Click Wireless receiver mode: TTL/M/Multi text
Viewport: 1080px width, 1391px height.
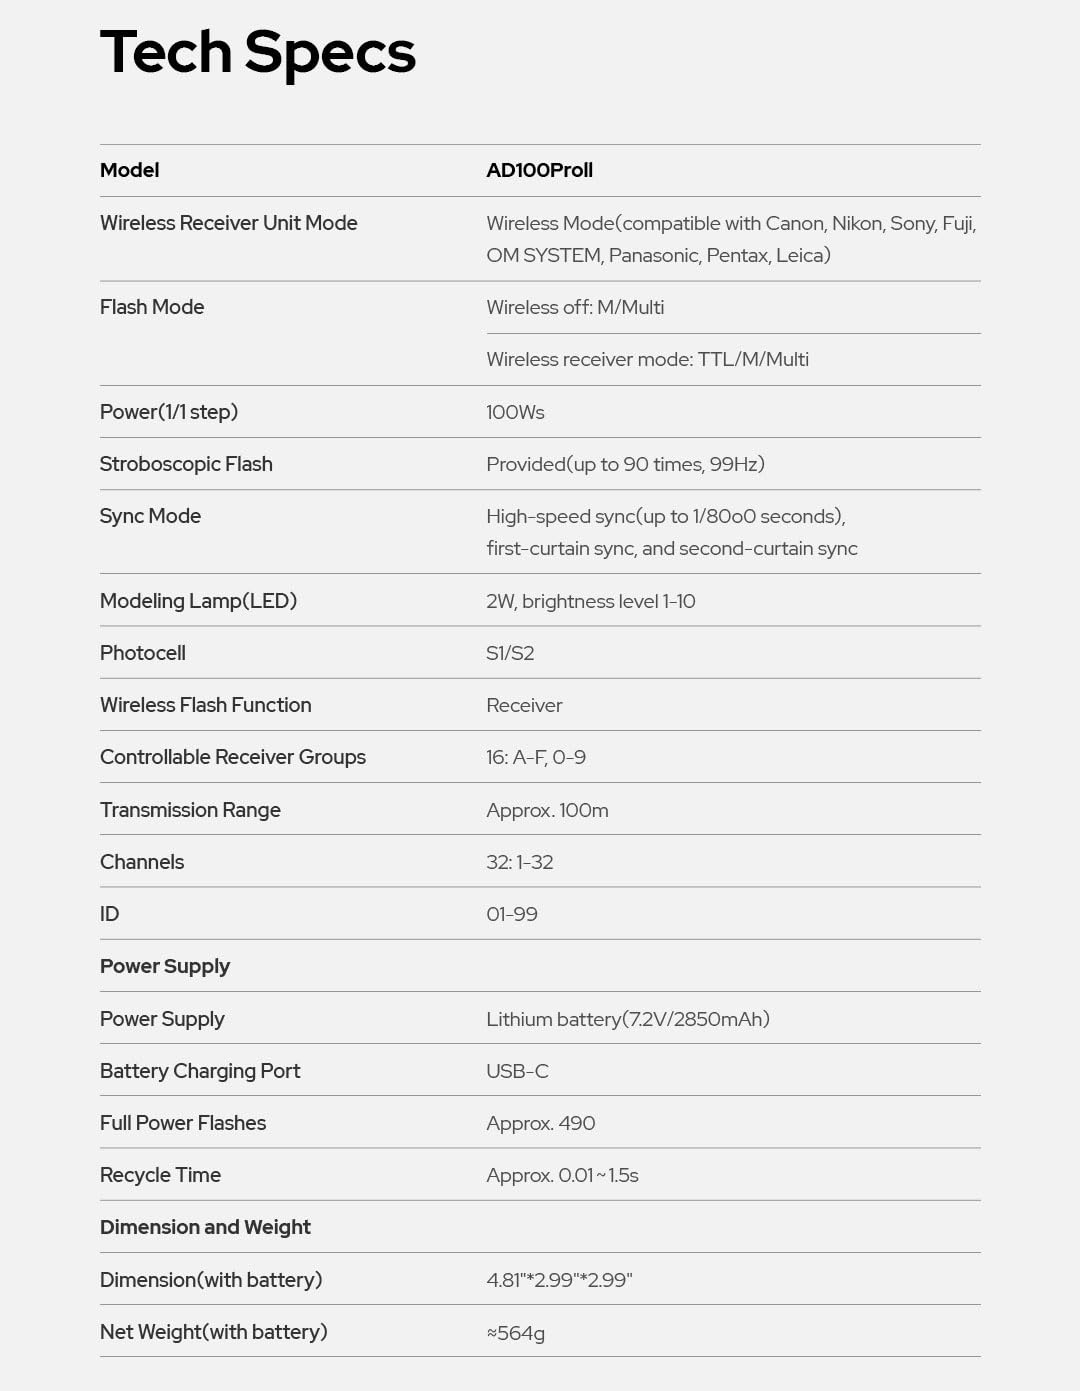(x=647, y=359)
